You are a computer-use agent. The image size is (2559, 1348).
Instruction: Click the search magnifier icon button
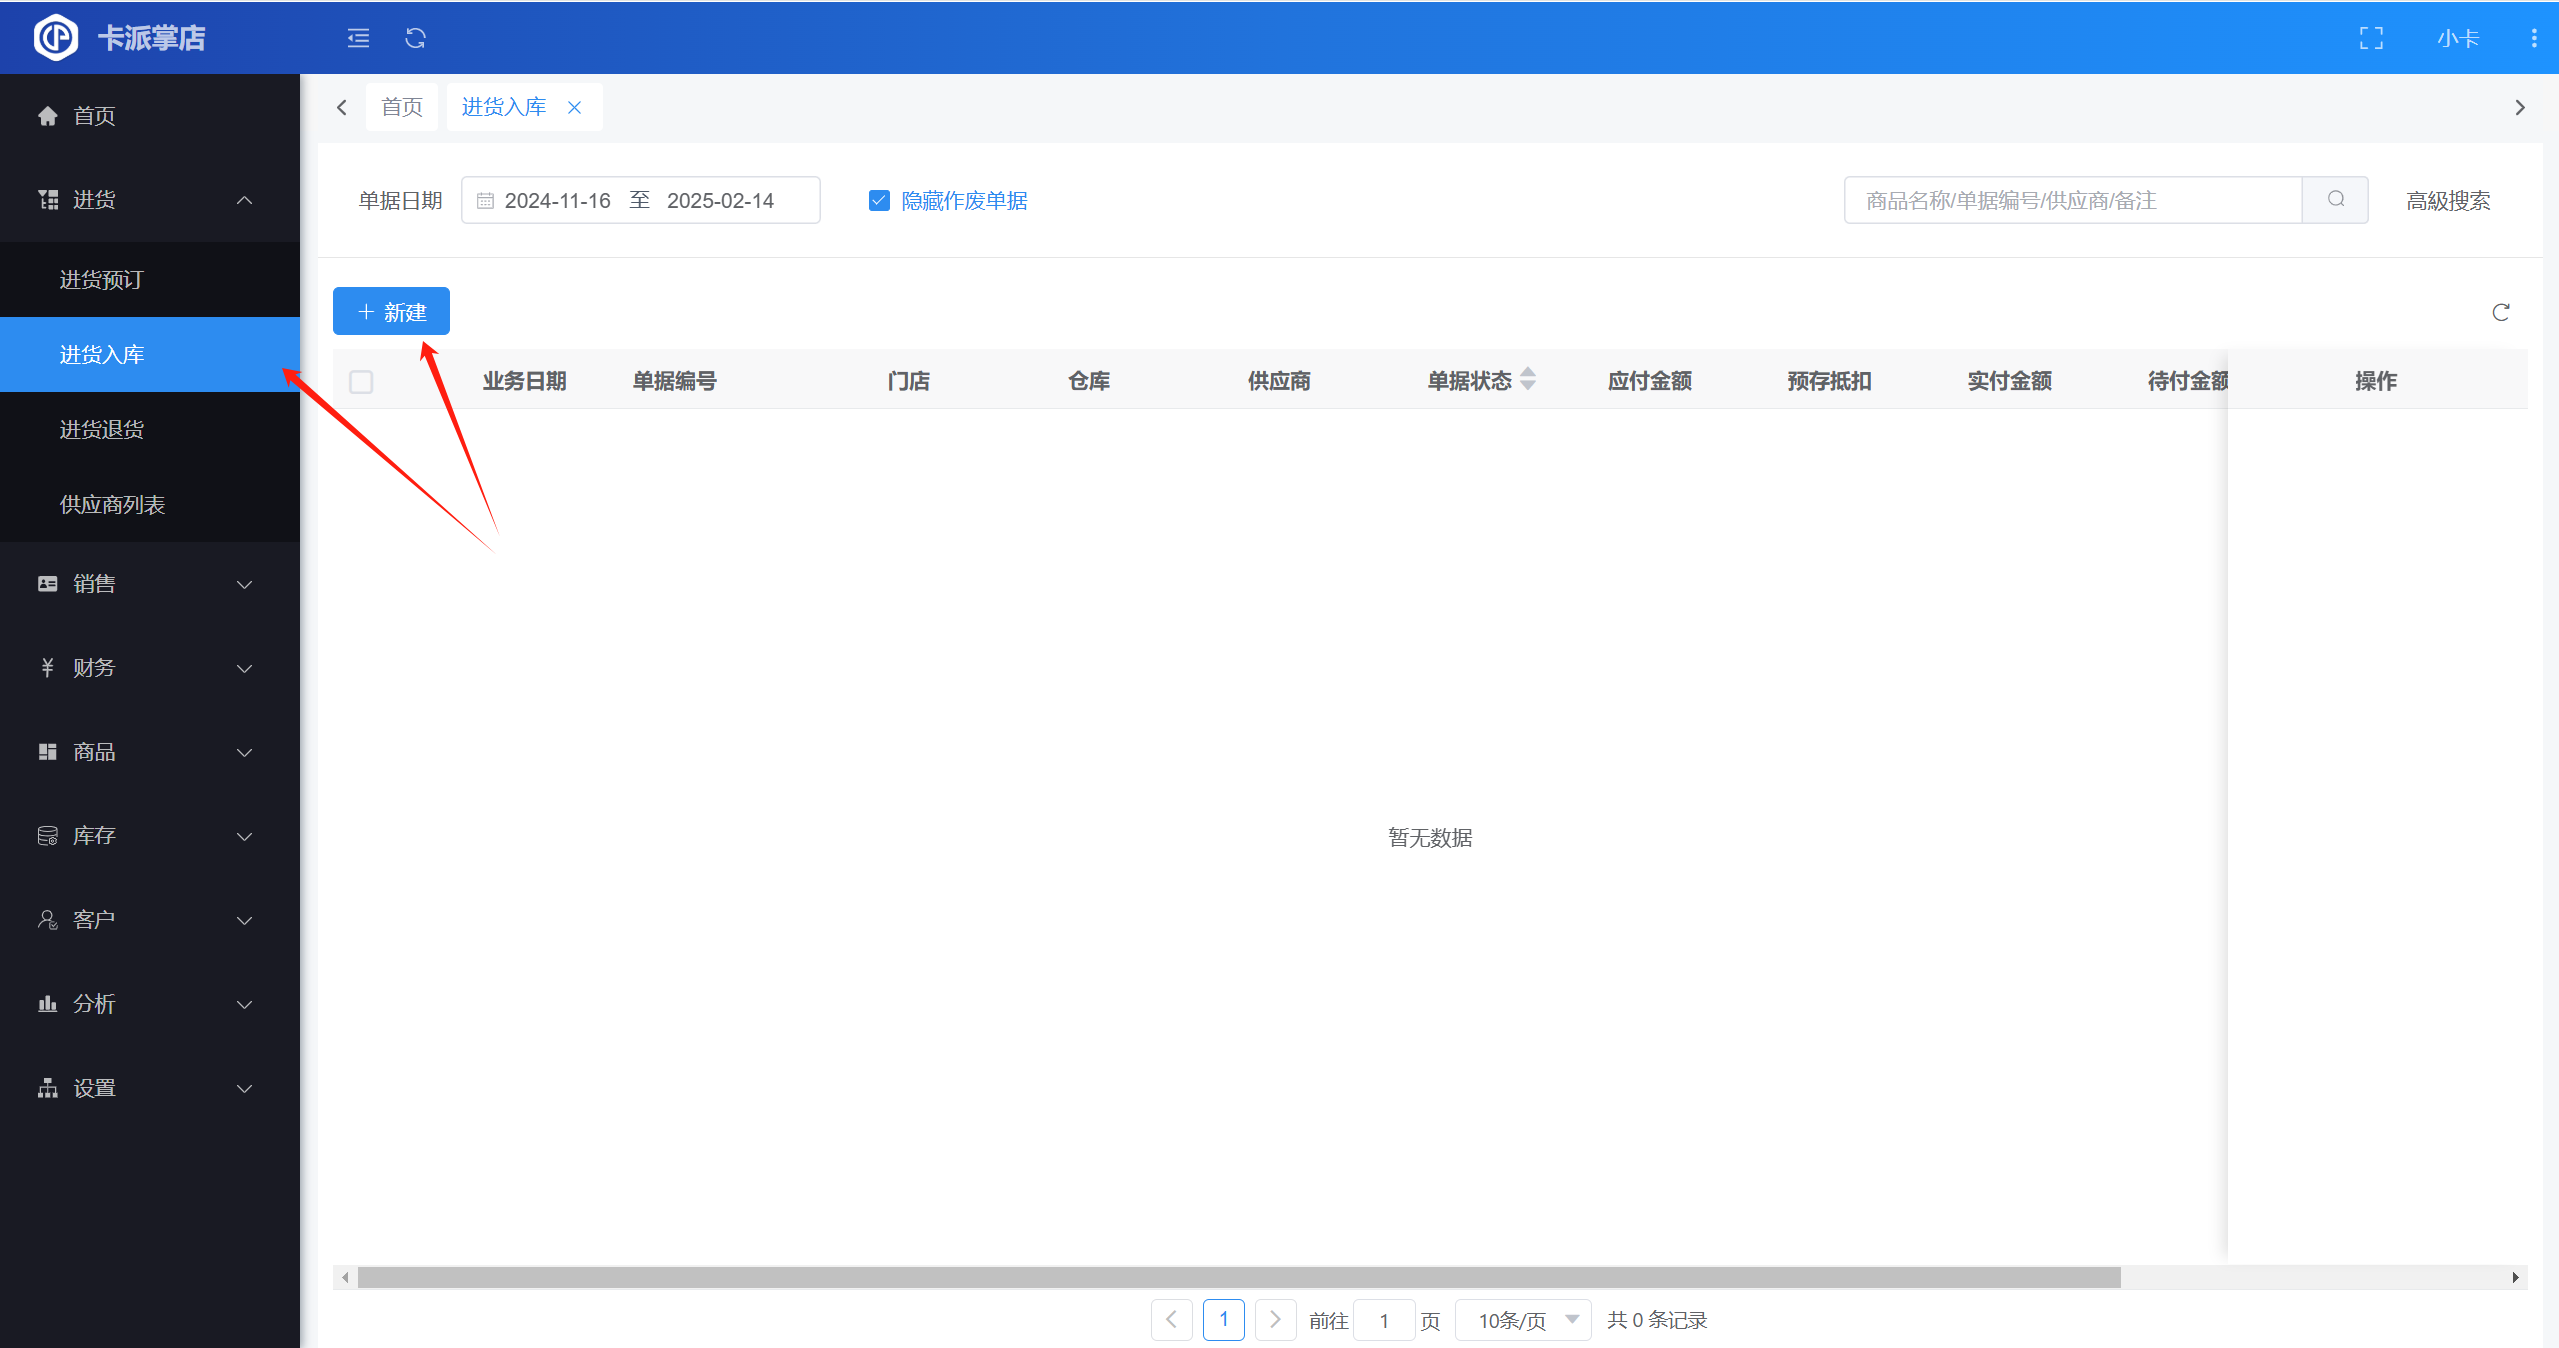pos(2335,200)
